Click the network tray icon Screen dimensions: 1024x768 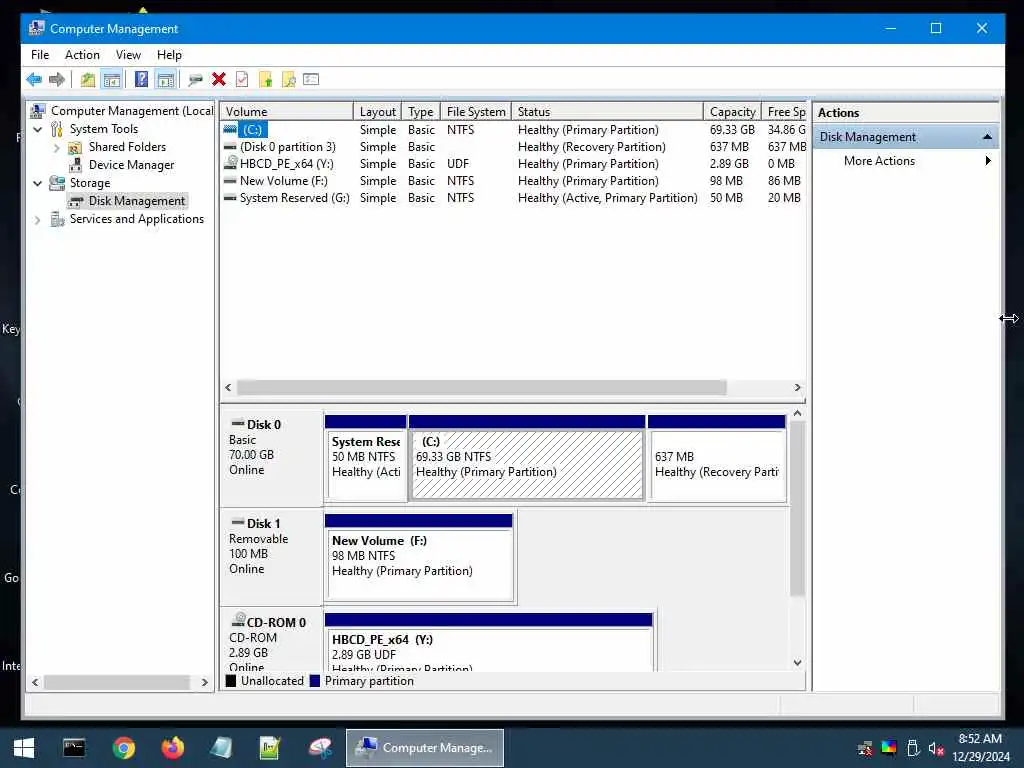pyautogui.click(x=865, y=748)
